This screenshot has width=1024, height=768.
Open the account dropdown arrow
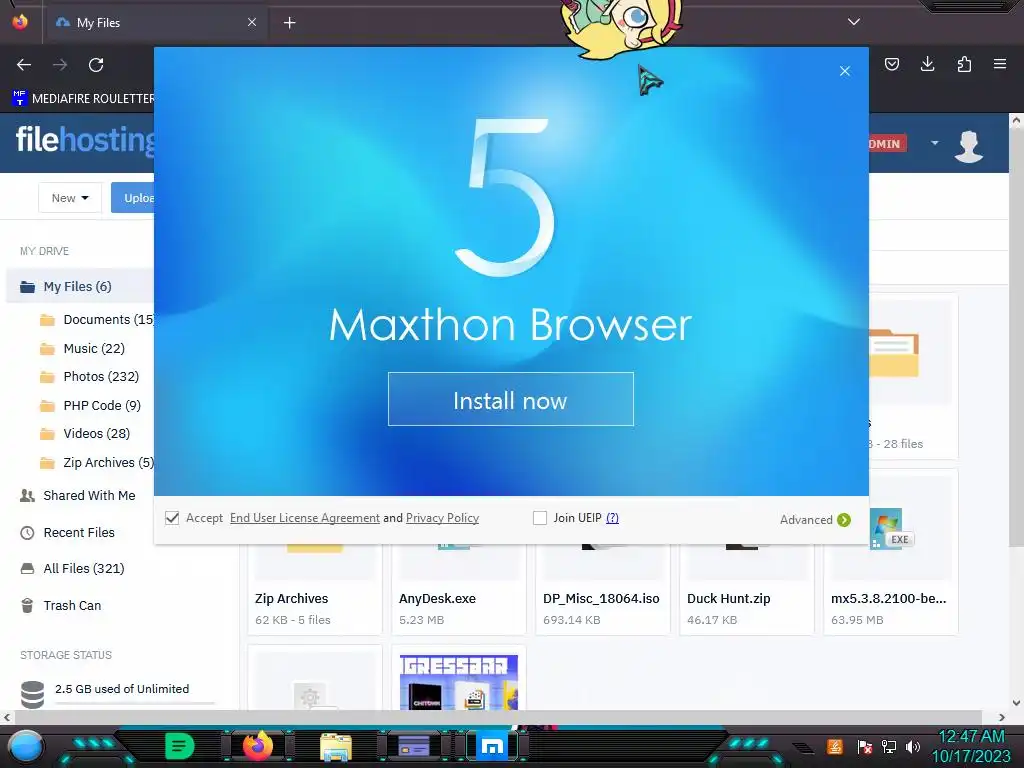tap(935, 143)
